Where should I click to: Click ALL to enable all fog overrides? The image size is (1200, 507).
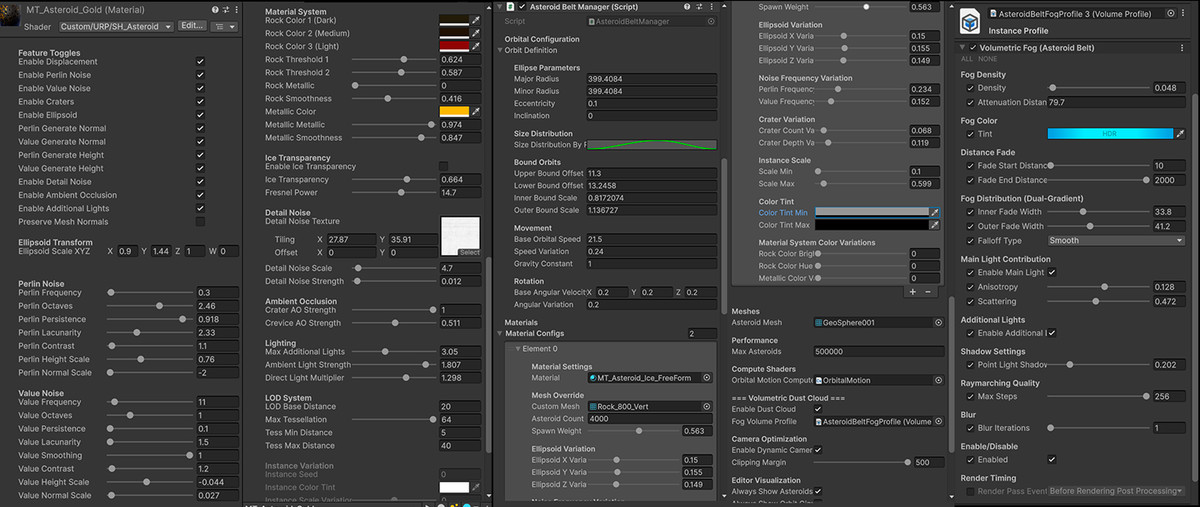point(966,59)
